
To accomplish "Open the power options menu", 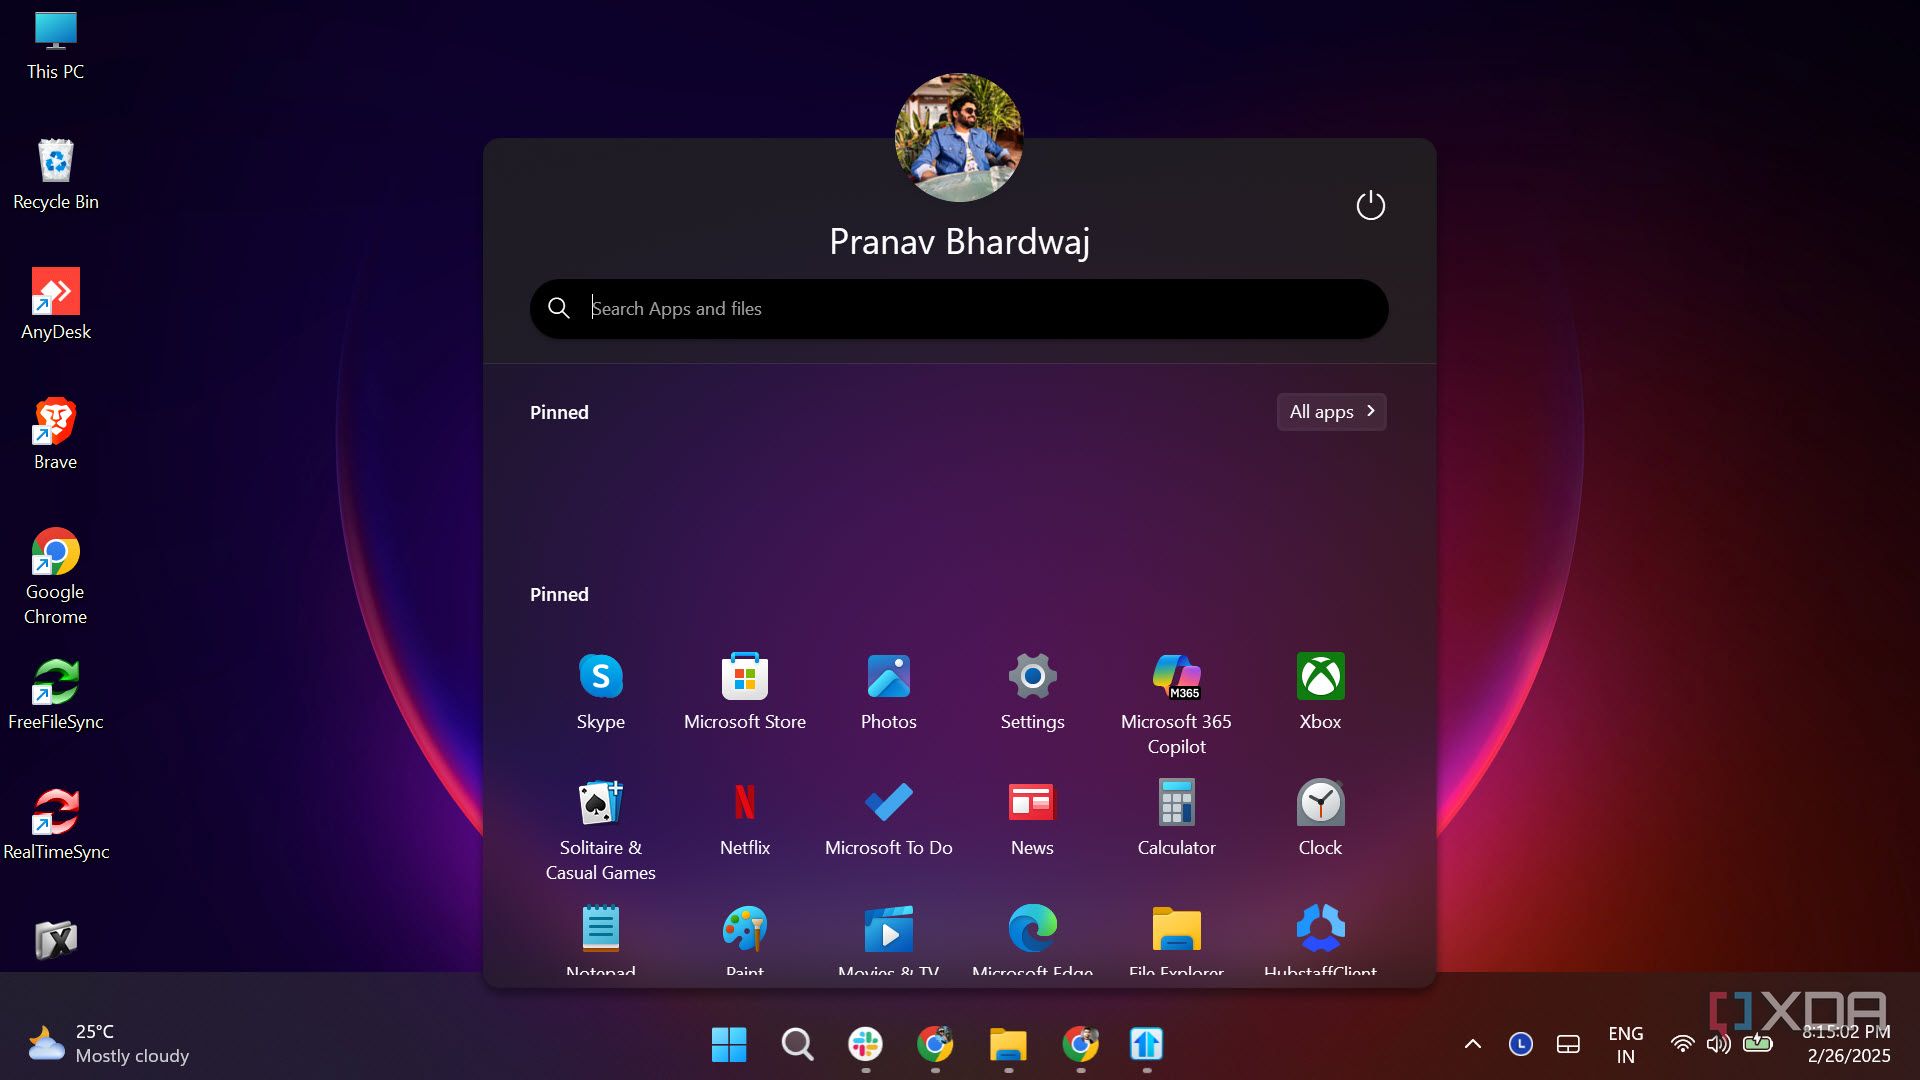I will pyautogui.click(x=1371, y=205).
